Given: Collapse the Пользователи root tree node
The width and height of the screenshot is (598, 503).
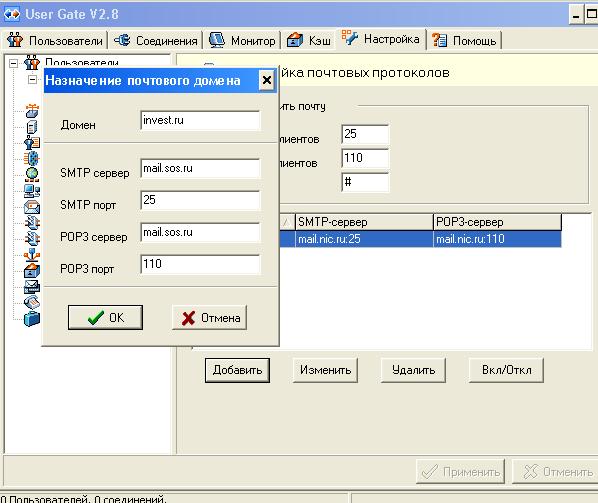Looking at the screenshot, I should point(13,63).
